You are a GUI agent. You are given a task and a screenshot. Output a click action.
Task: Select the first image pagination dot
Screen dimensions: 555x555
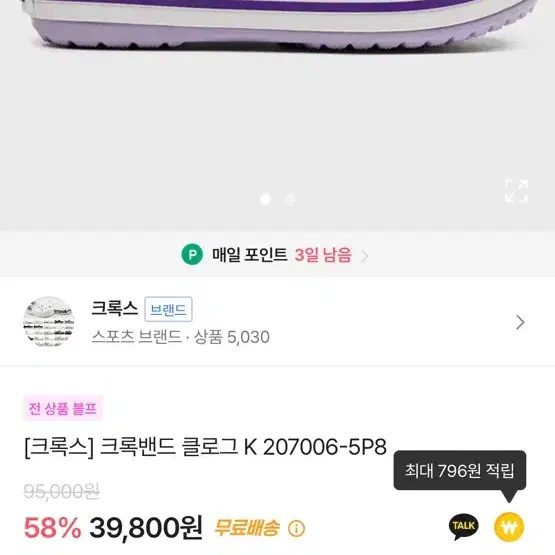pos(265,199)
